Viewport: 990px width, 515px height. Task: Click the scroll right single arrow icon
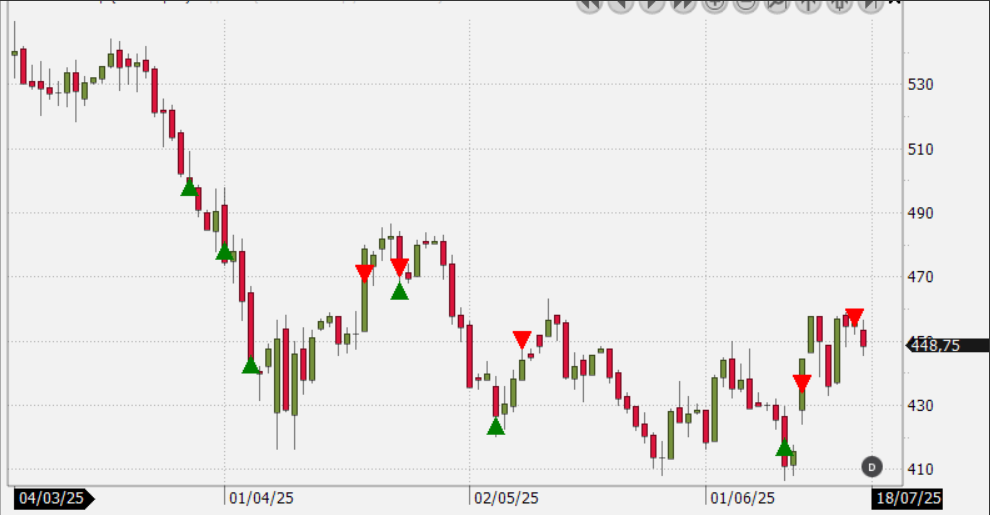coord(651,4)
